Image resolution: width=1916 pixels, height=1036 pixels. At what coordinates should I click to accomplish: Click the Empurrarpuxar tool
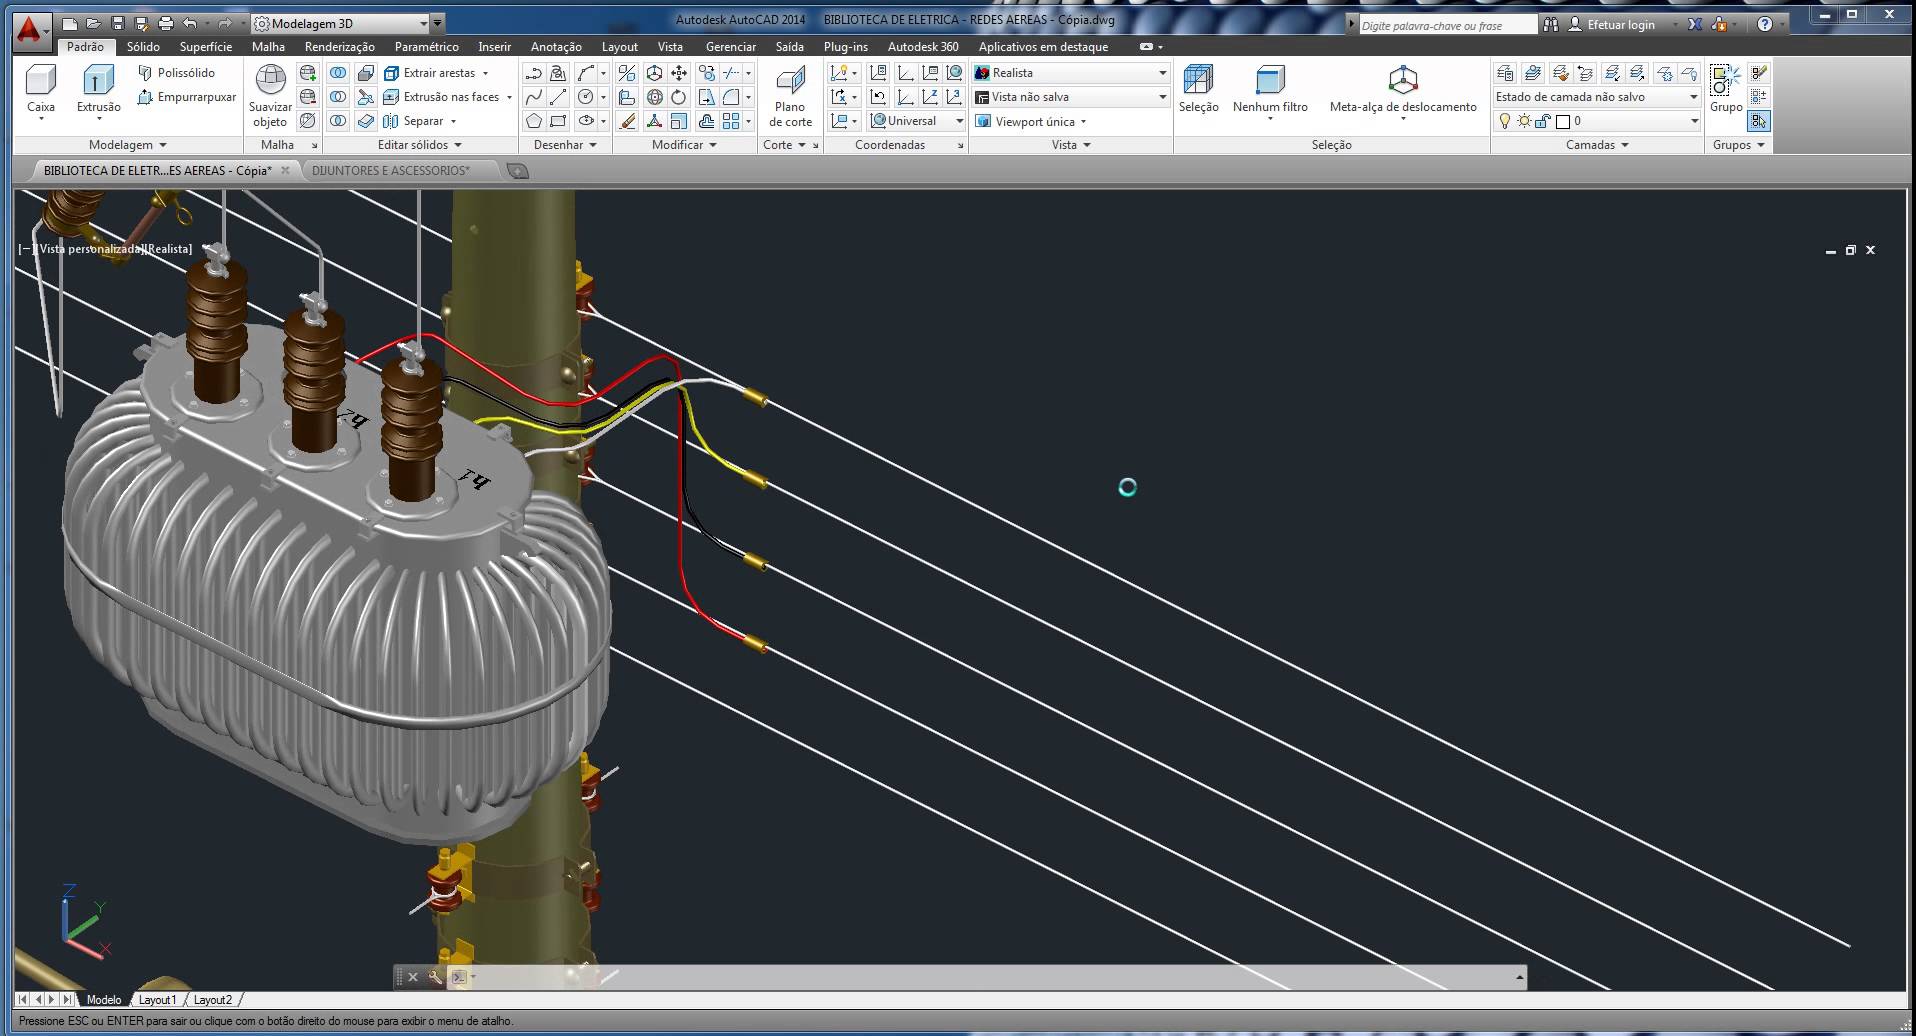pyautogui.click(x=187, y=97)
